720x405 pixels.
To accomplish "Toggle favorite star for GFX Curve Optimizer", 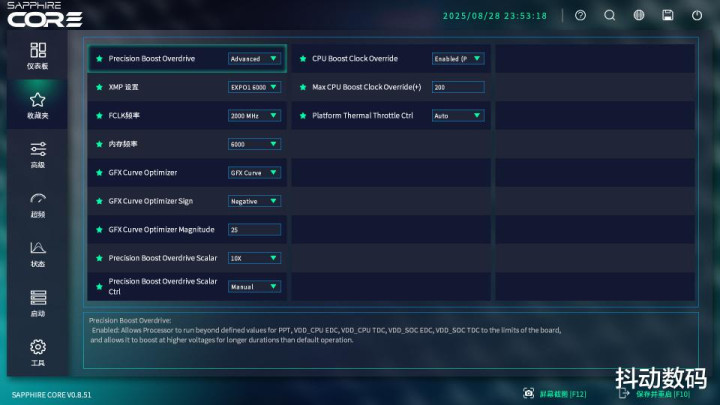I will click(99, 173).
